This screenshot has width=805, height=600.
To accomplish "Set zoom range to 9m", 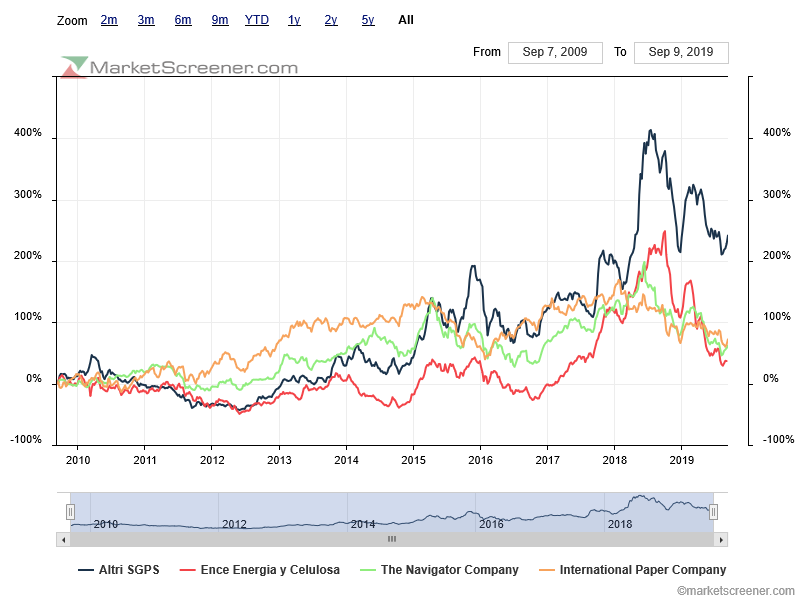I will pyautogui.click(x=220, y=20).
